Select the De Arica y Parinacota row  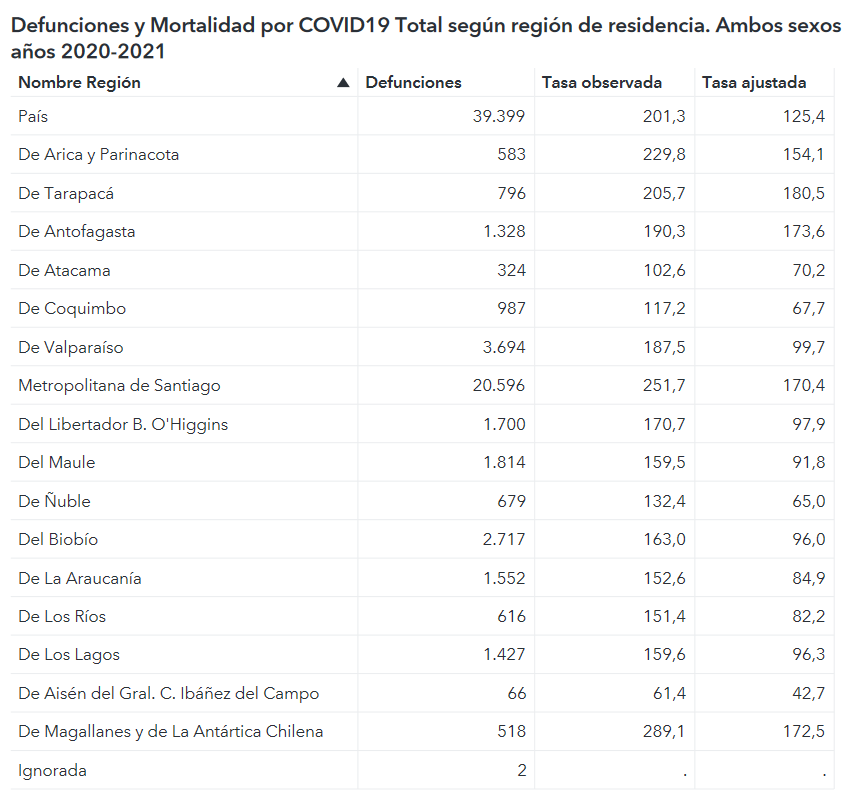tap(99, 155)
